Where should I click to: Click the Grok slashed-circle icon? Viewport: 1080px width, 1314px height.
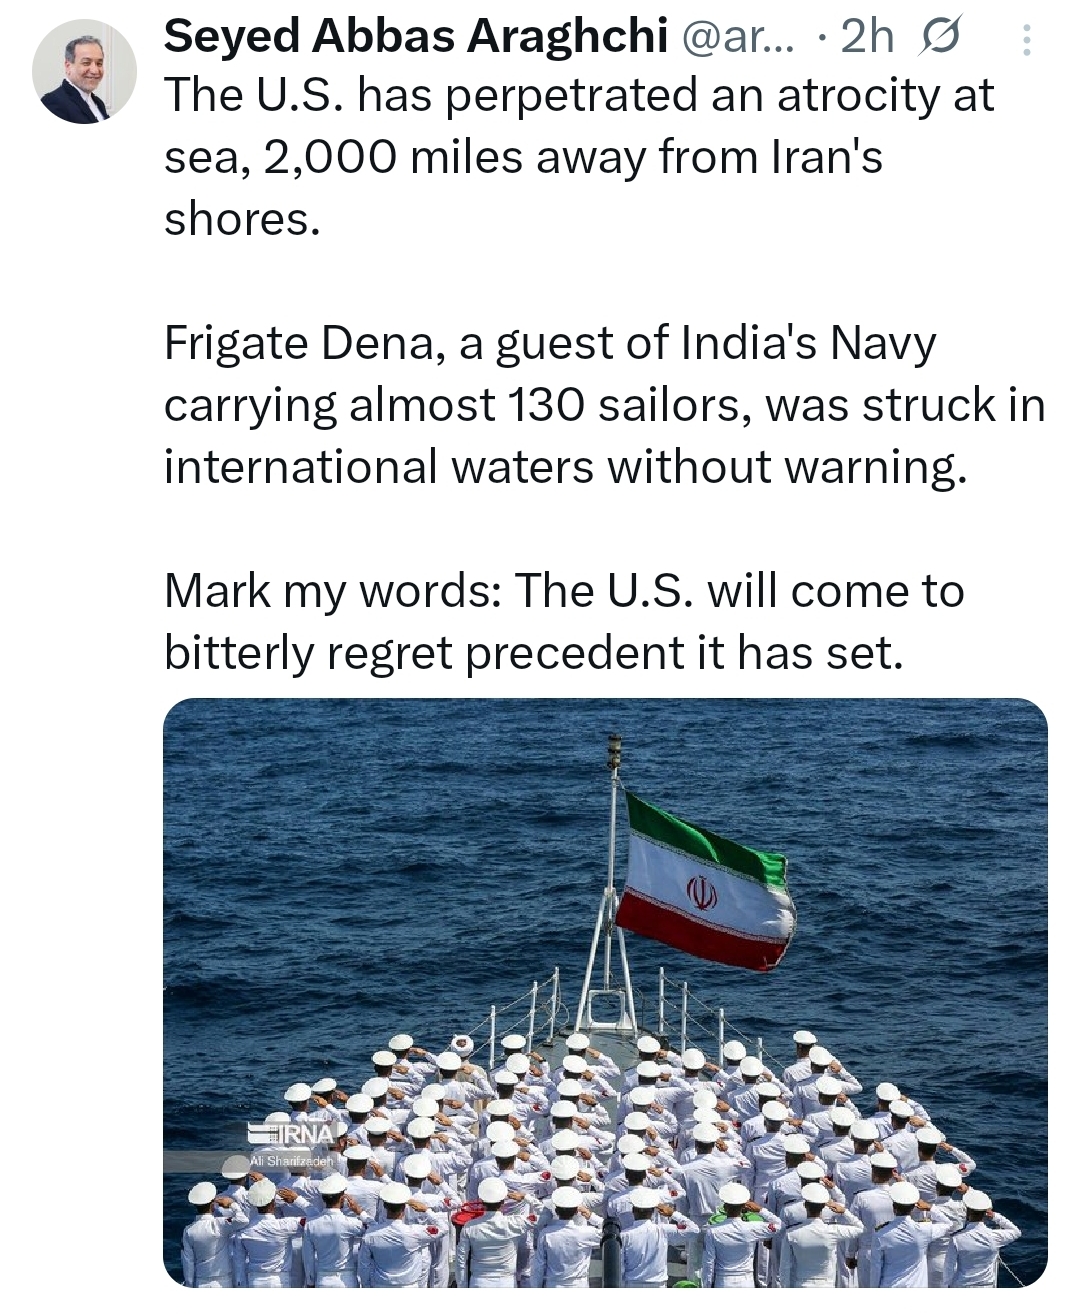click(x=938, y=38)
